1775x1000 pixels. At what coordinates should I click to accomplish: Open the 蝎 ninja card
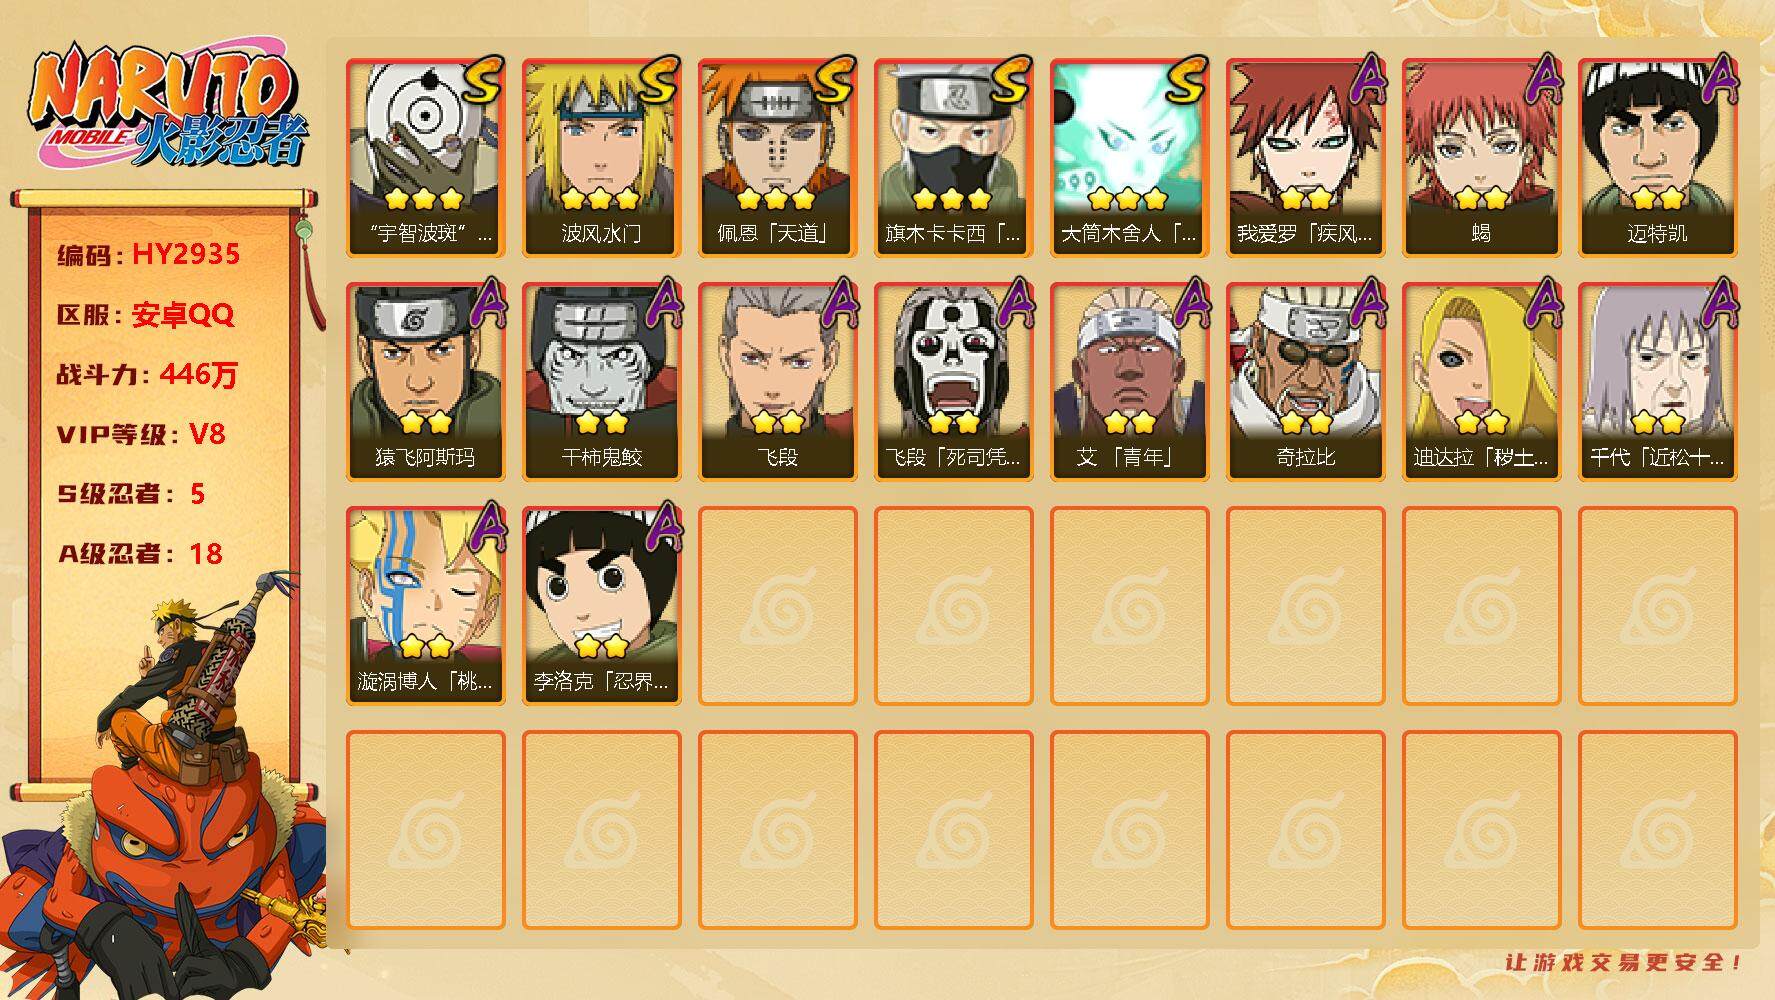[x=1481, y=158]
